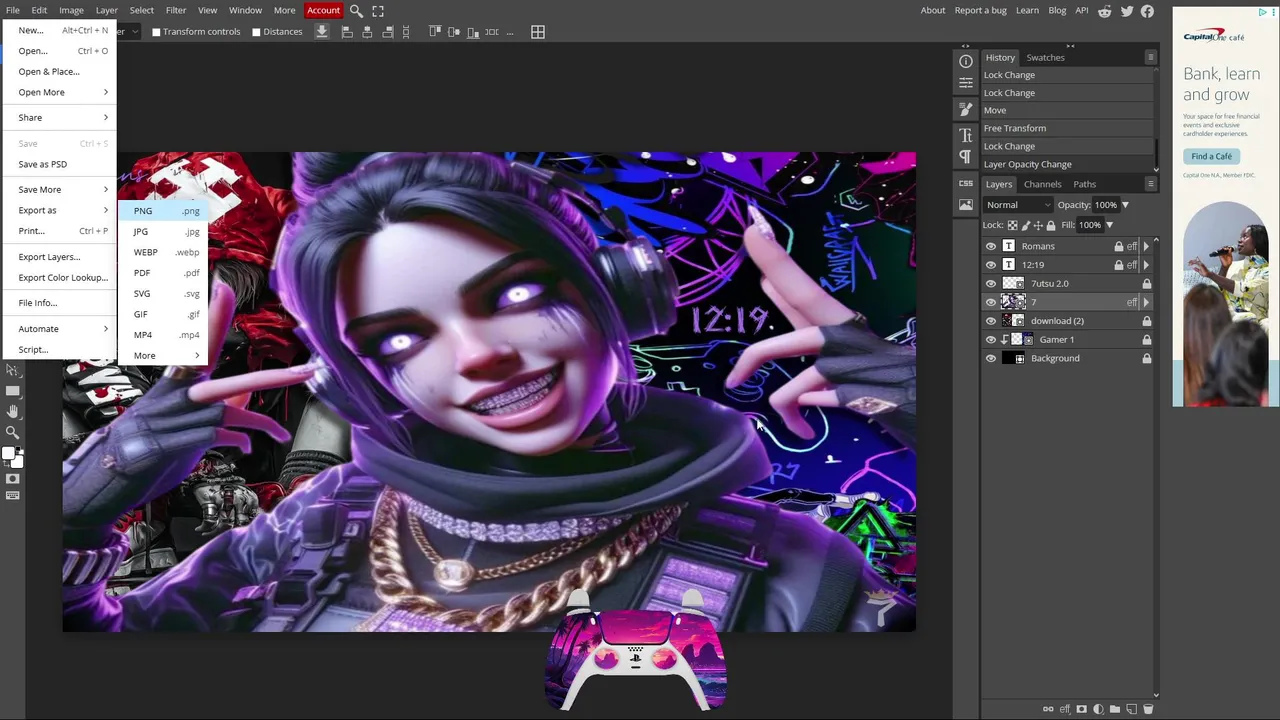This screenshot has width=1280, height=720.
Task: Open the search magnifier icon
Action: [x=356, y=11]
